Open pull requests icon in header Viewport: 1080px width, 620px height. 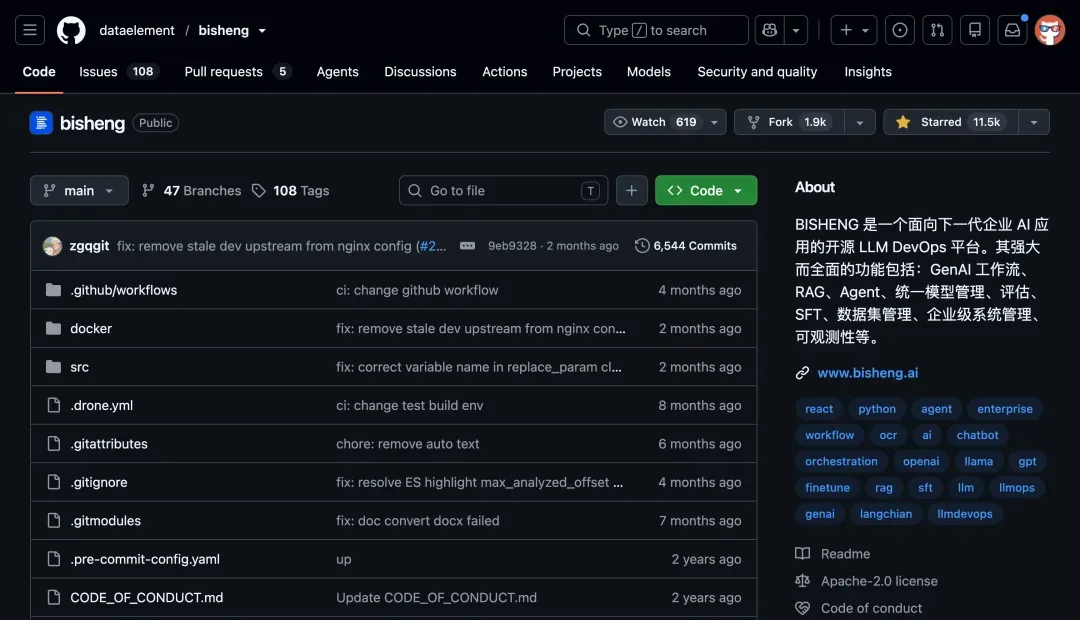(937, 30)
